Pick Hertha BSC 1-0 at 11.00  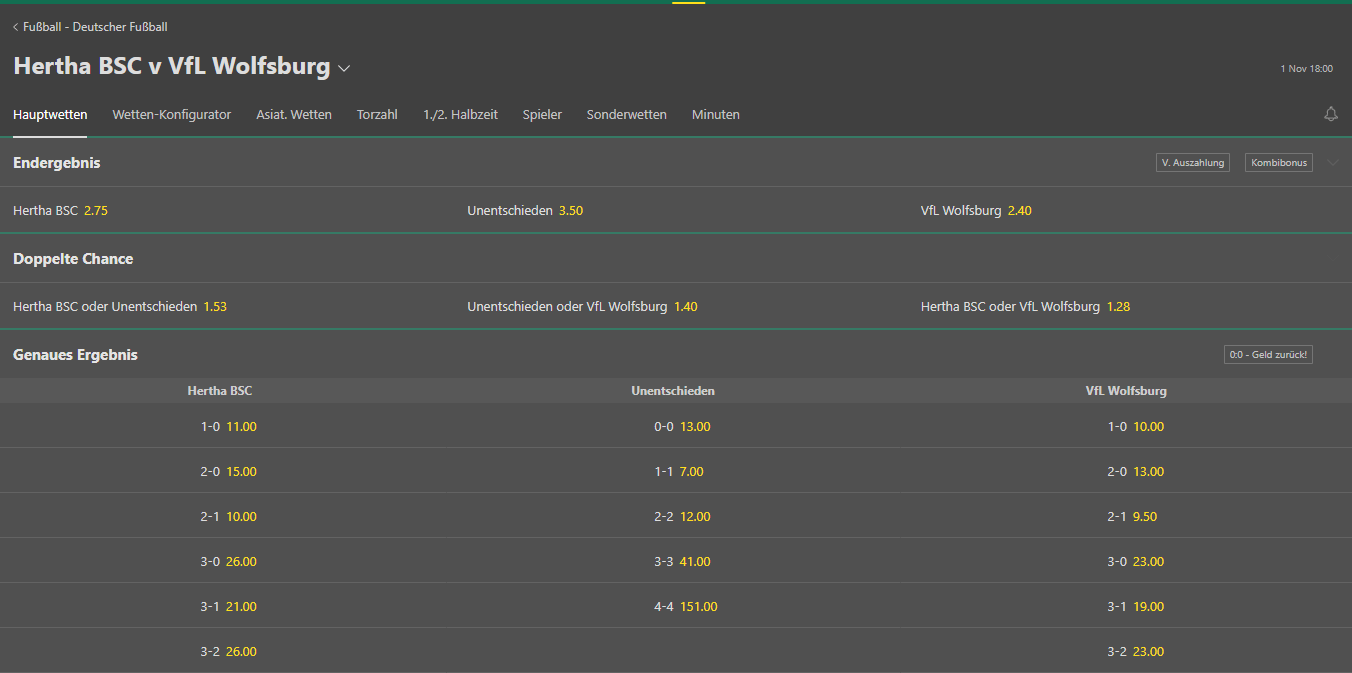pyautogui.click(x=228, y=426)
